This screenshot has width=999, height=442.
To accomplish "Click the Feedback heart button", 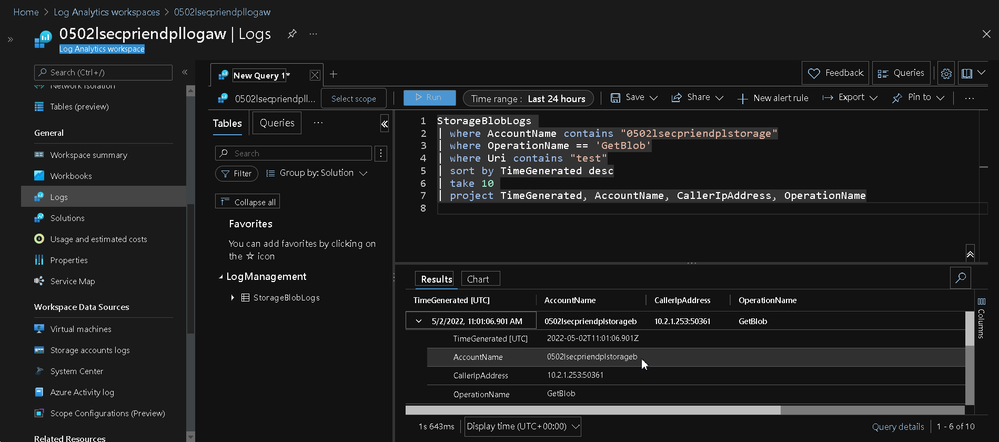I will pyautogui.click(x=835, y=73).
